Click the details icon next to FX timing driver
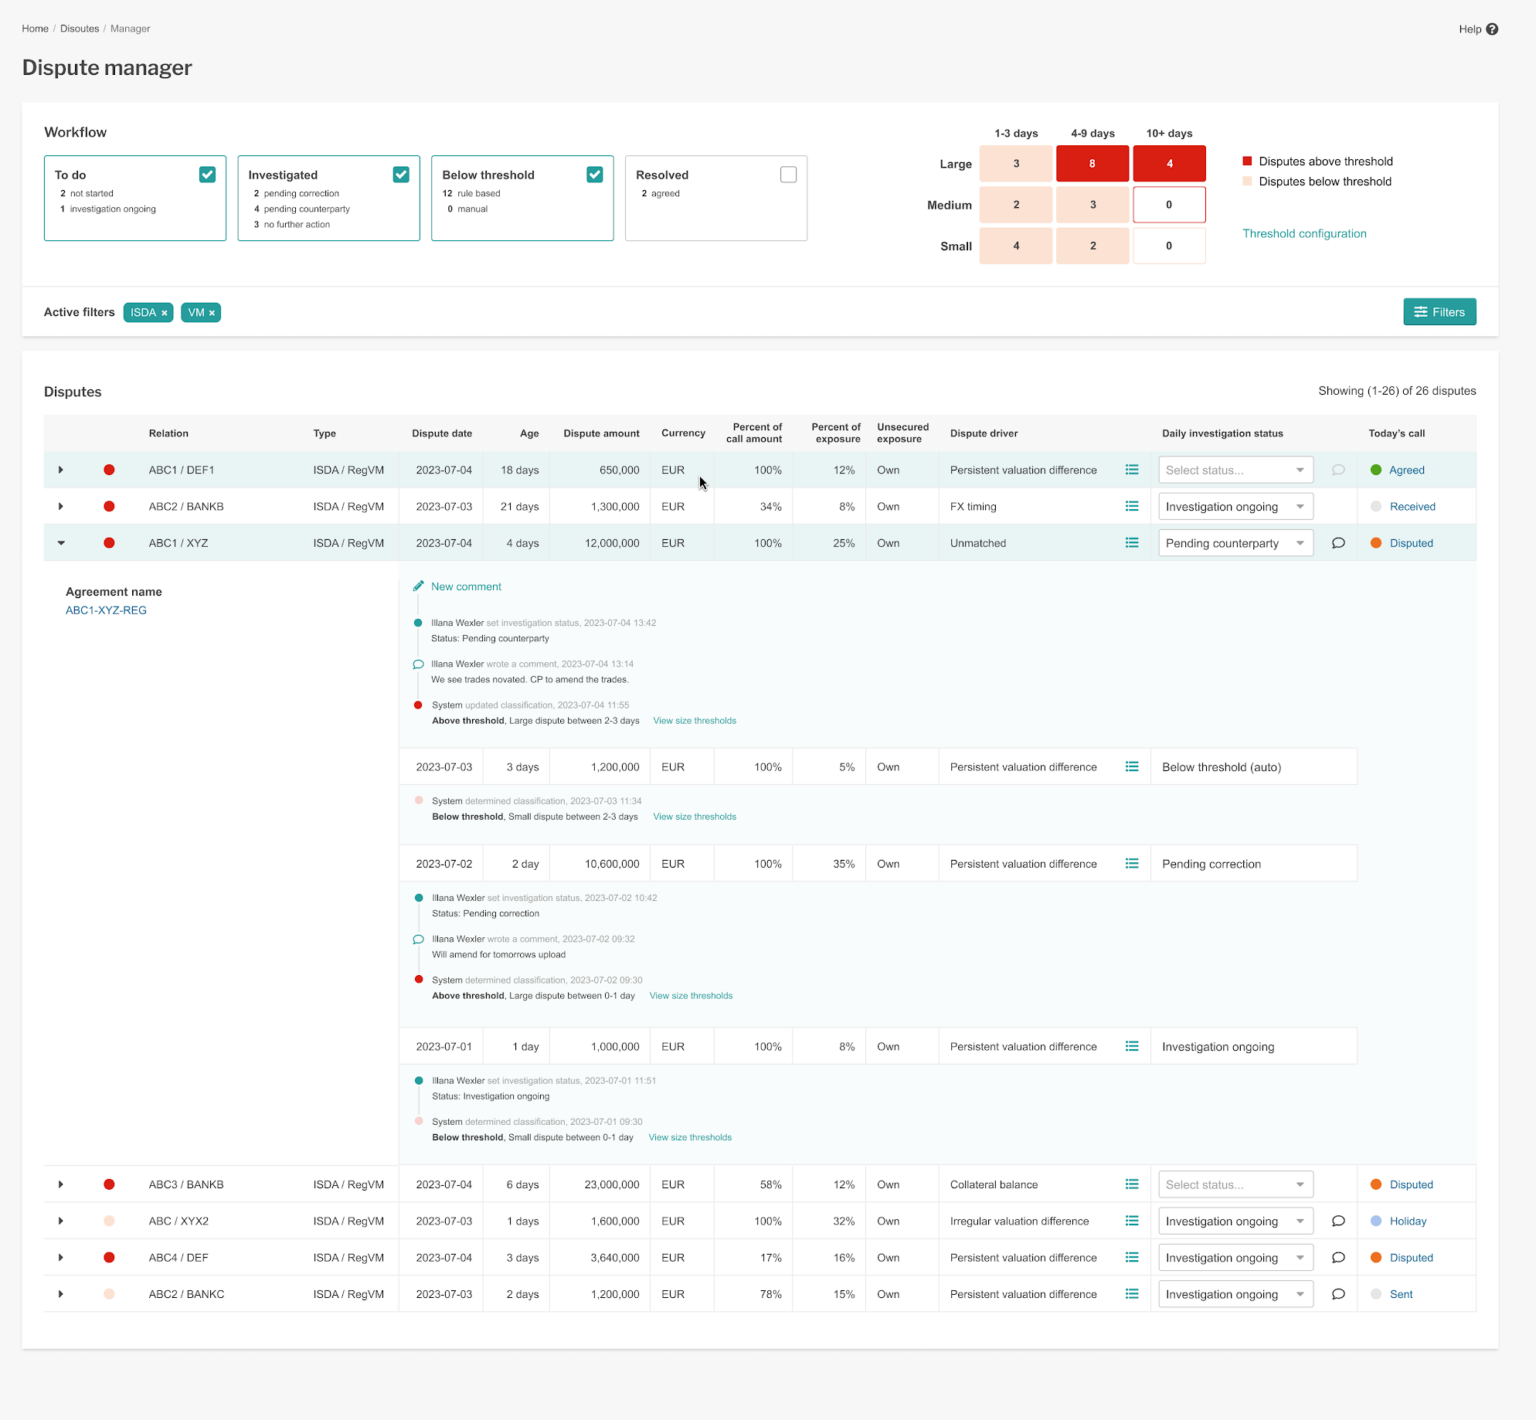The height and width of the screenshot is (1420, 1536). 1132,506
